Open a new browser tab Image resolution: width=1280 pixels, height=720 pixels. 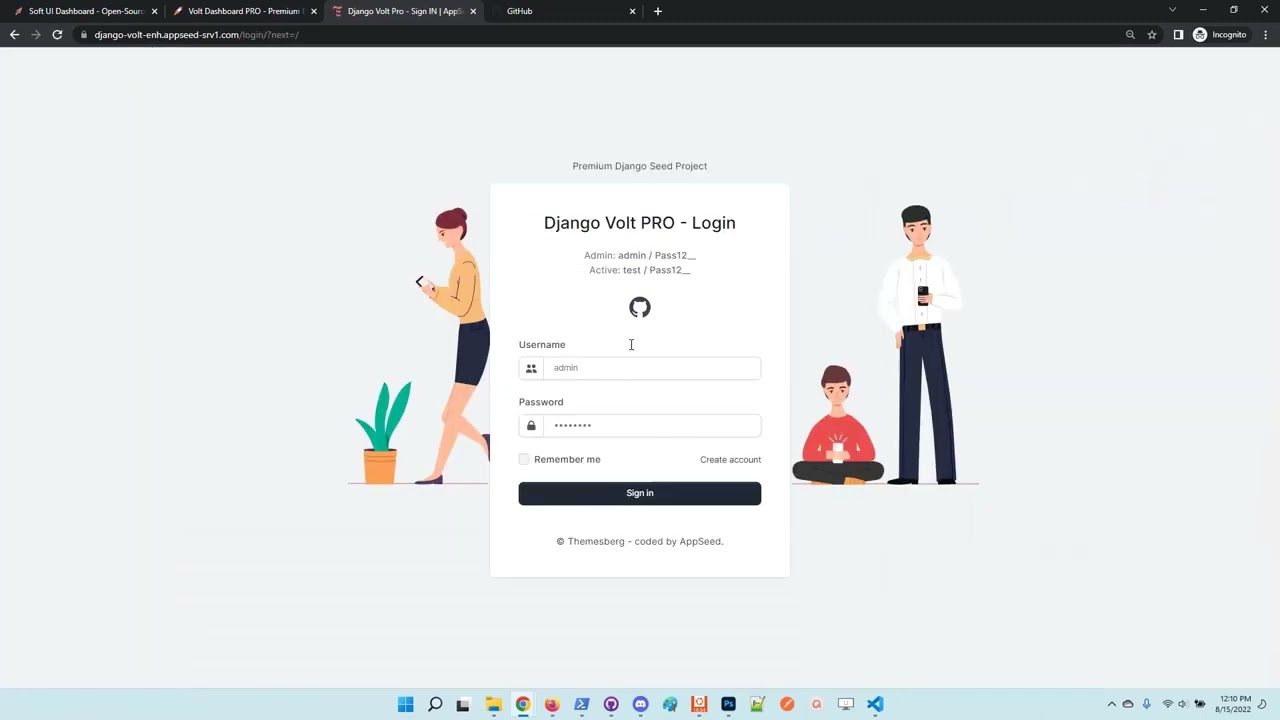point(657,11)
